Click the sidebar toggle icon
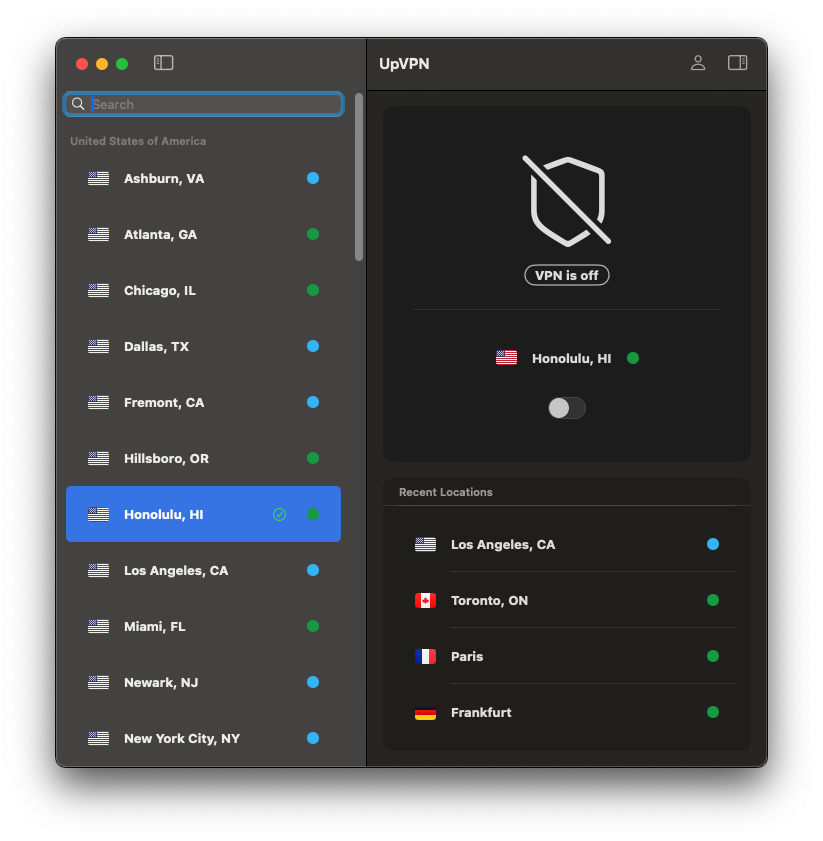 click(x=163, y=62)
